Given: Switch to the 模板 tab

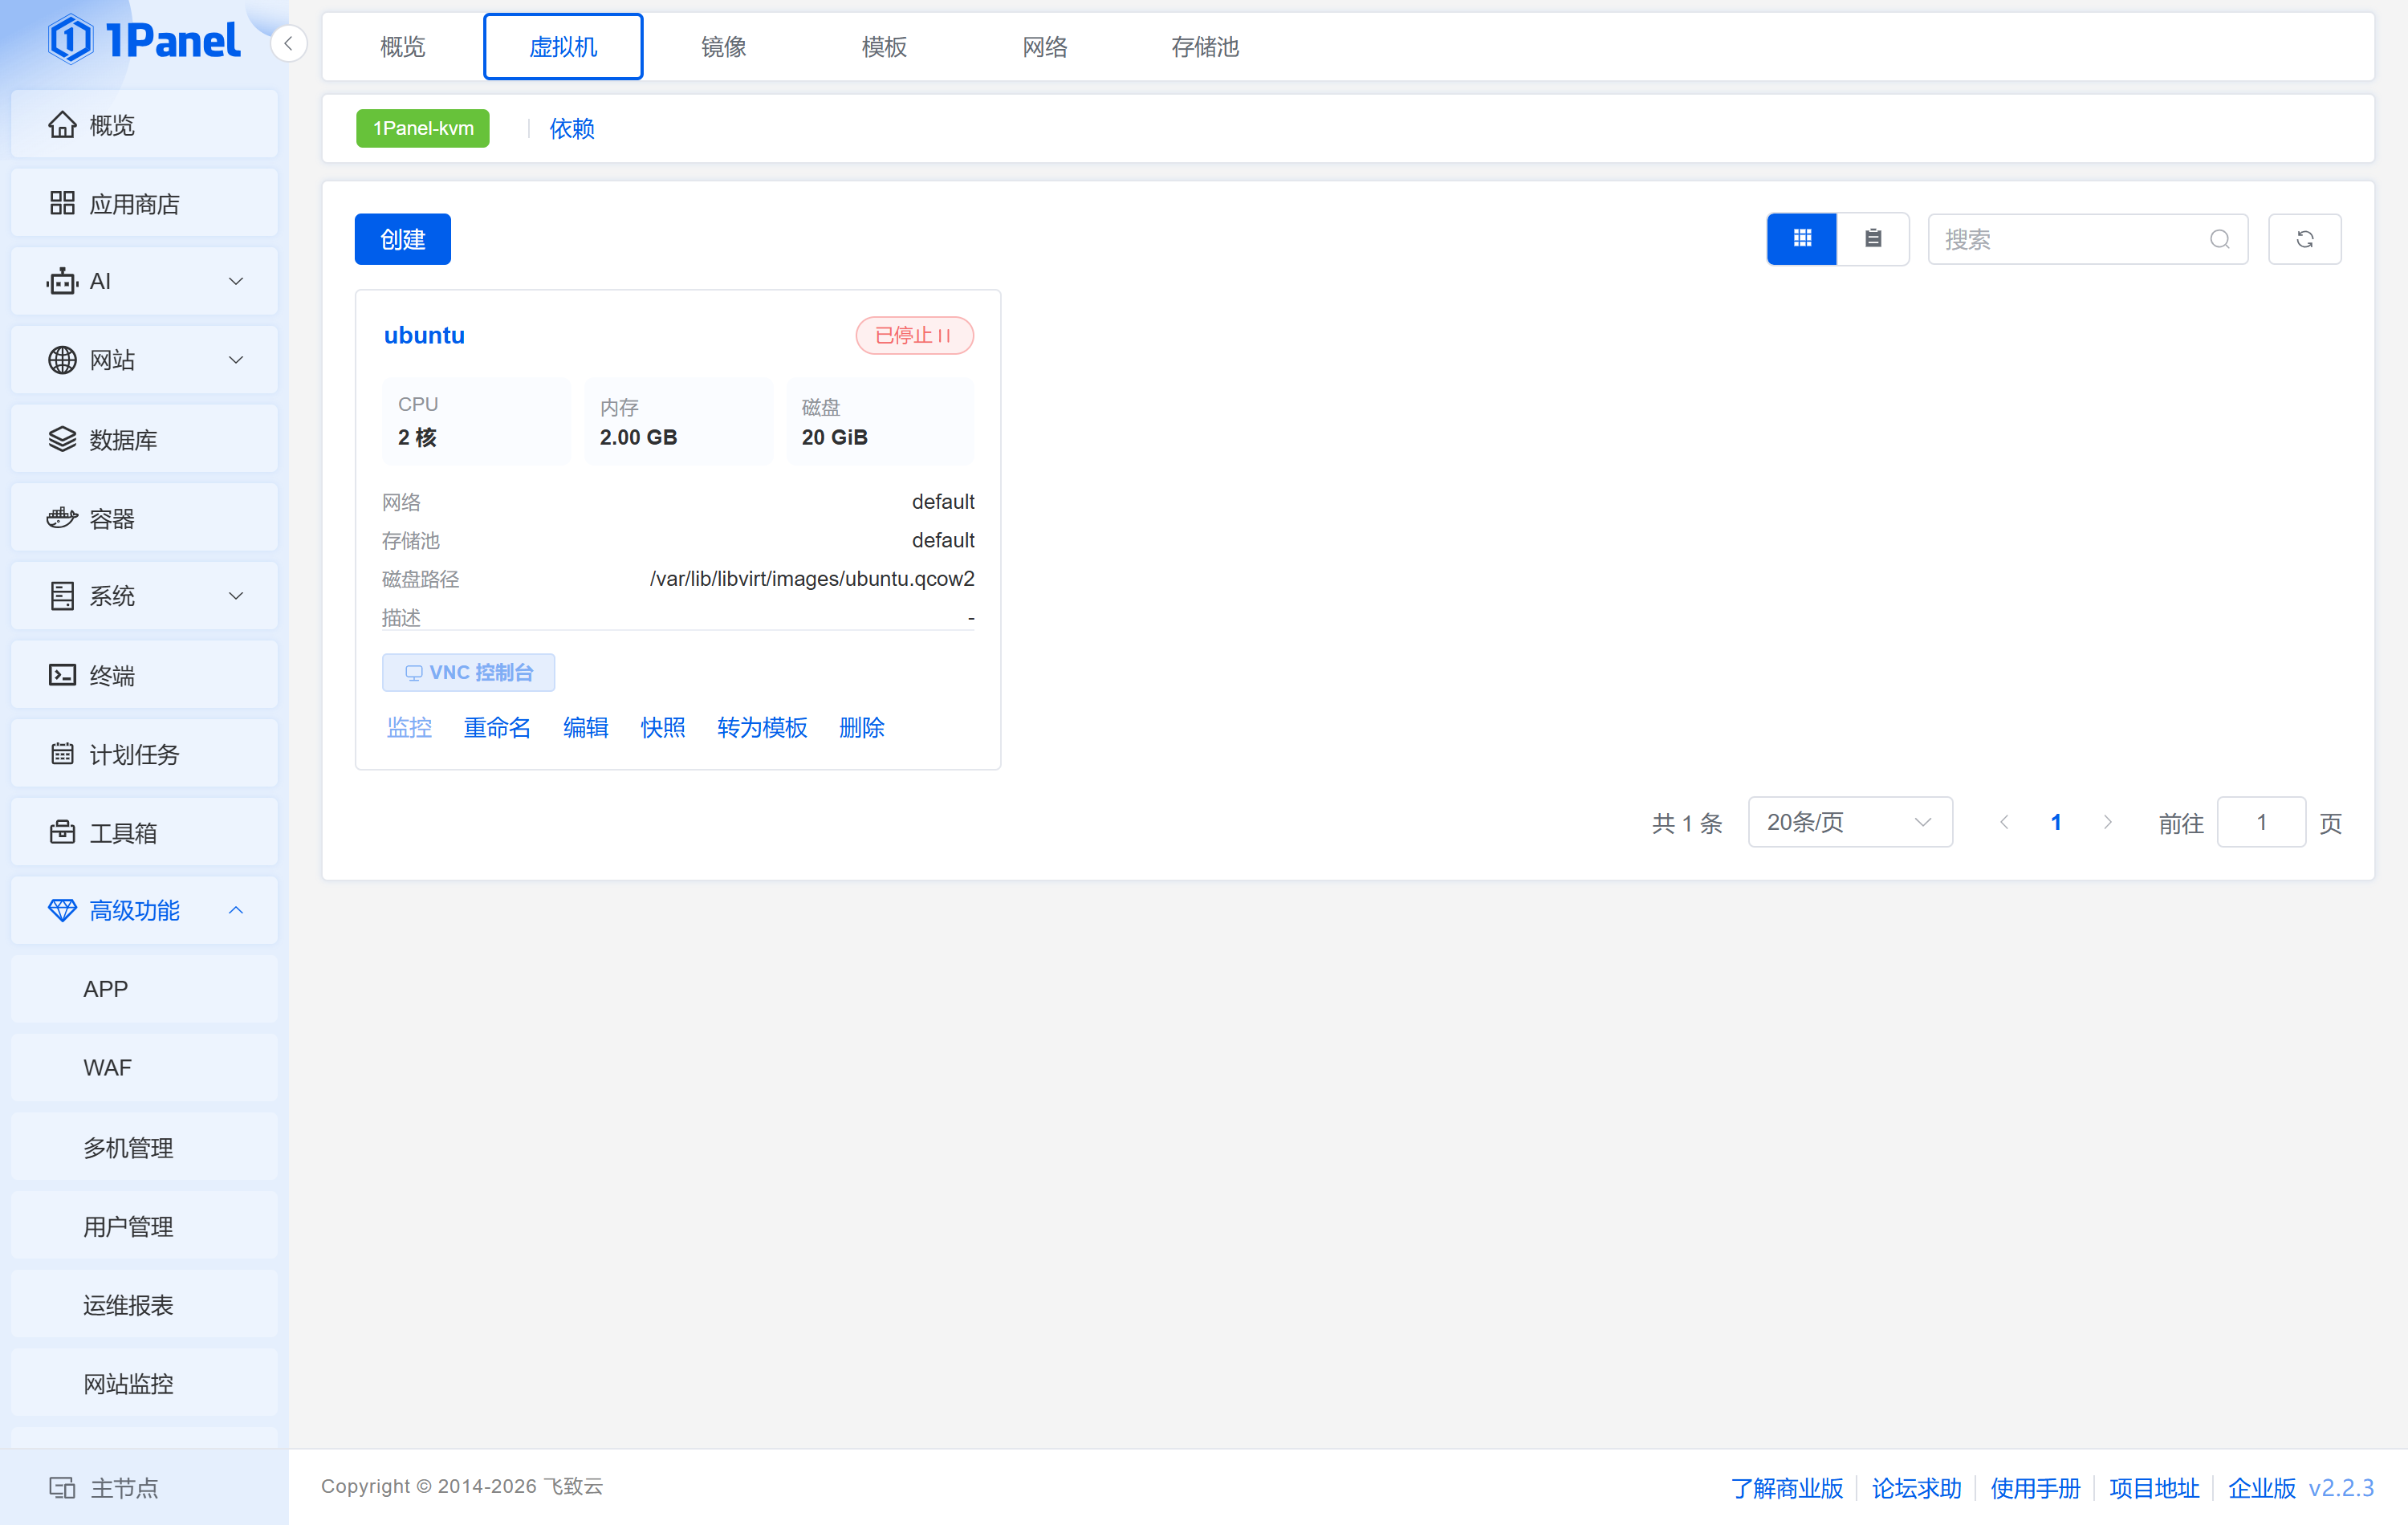Looking at the screenshot, I should pyautogui.click(x=884, y=47).
